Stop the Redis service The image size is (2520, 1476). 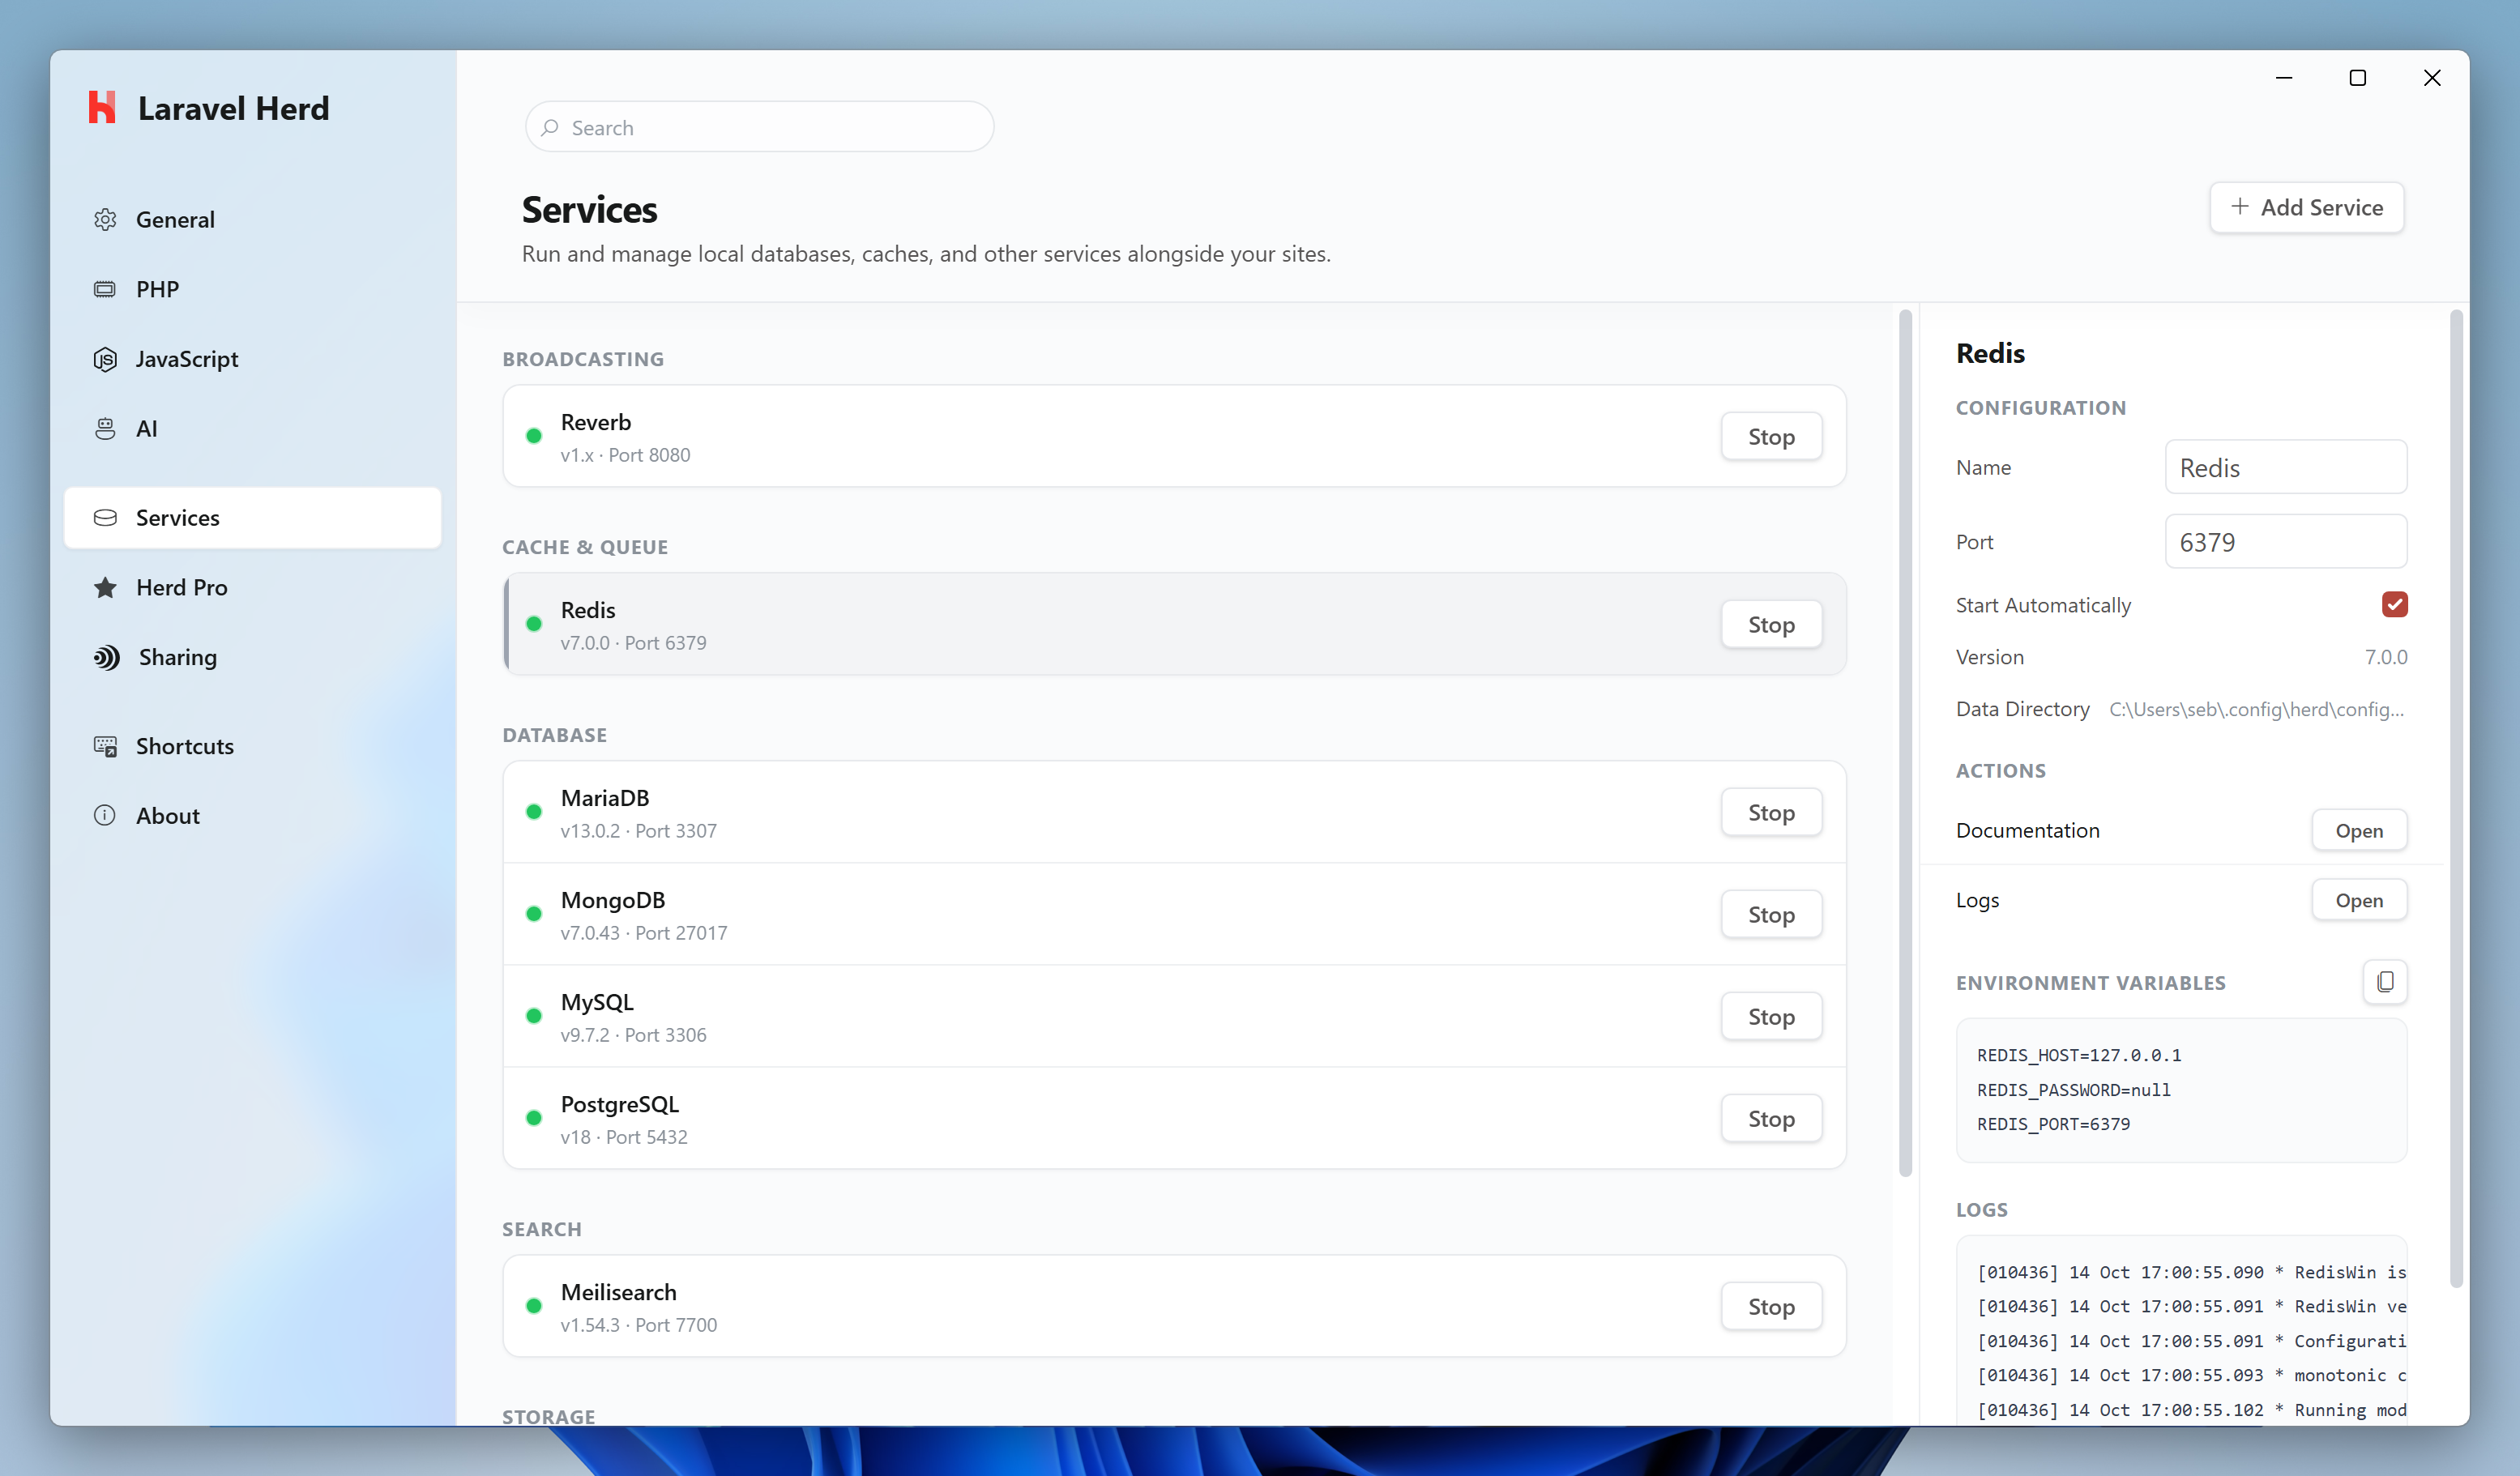coord(1771,624)
